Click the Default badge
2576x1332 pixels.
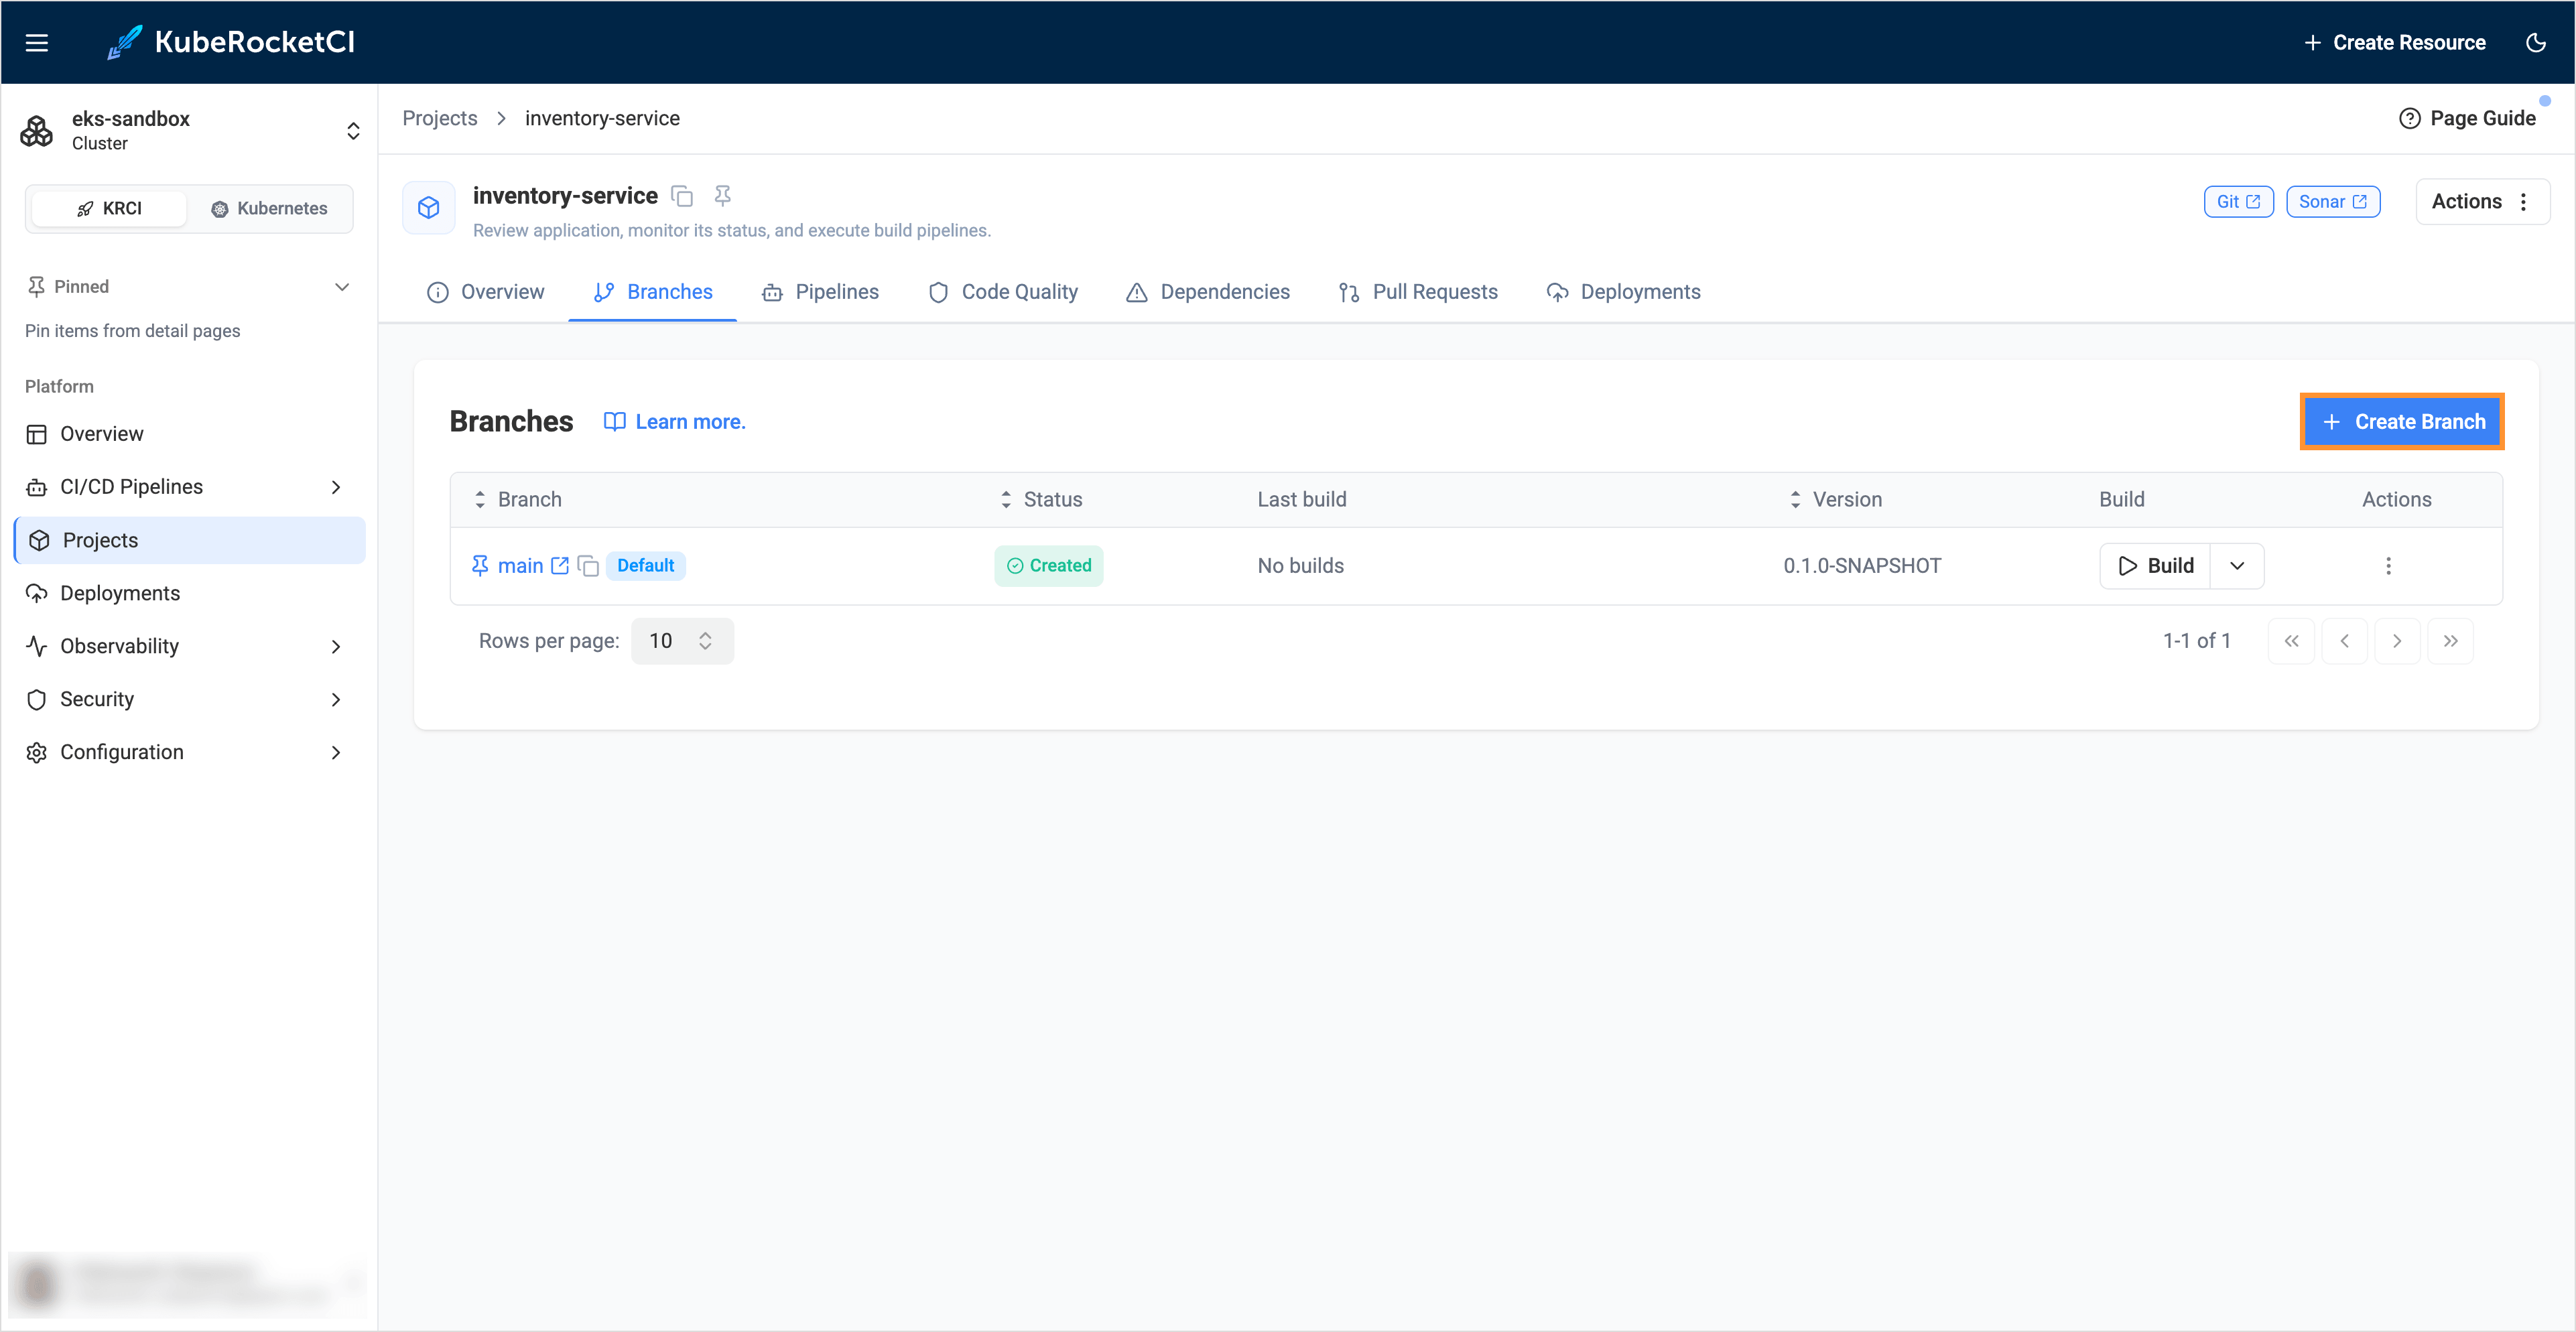645,566
